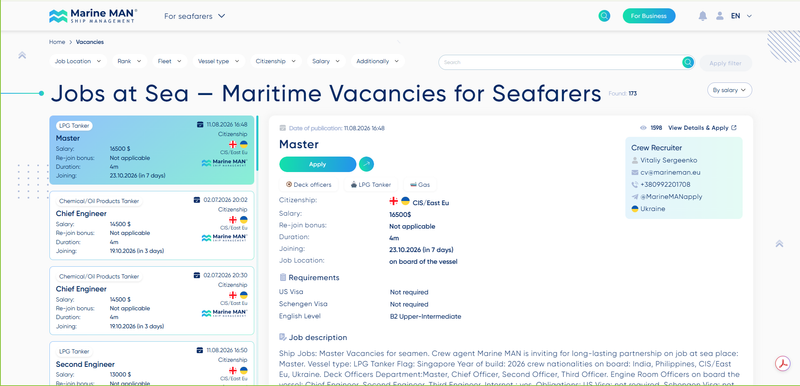Click the Requirements clipboard icon
The image size is (800, 386).
coord(283,277)
